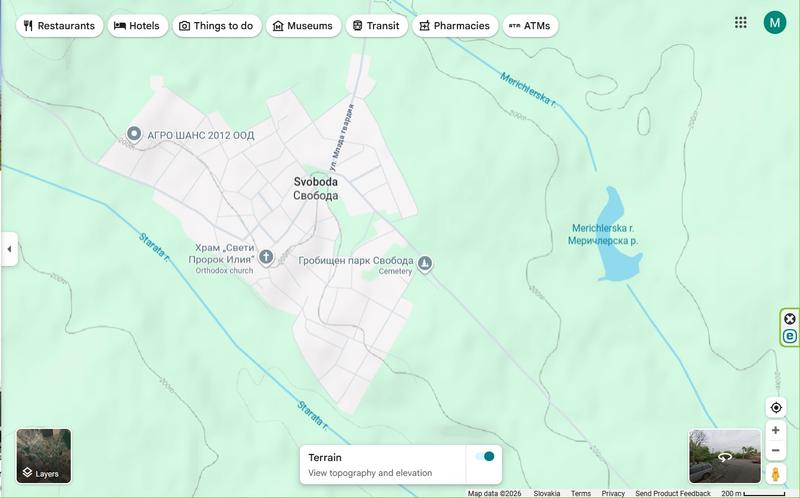The image size is (800, 498).
Task: Show Museums on the map
Action: coord(303,26)
